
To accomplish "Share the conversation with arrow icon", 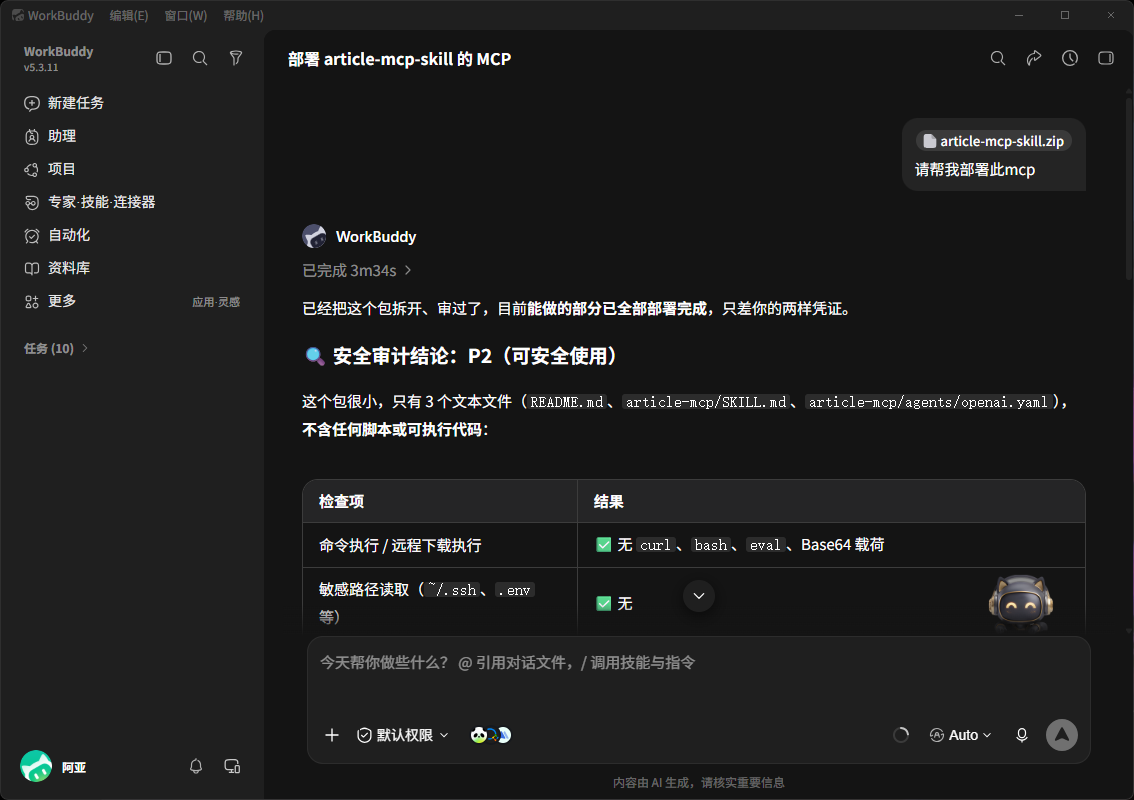I will [x=1034, y=58].
